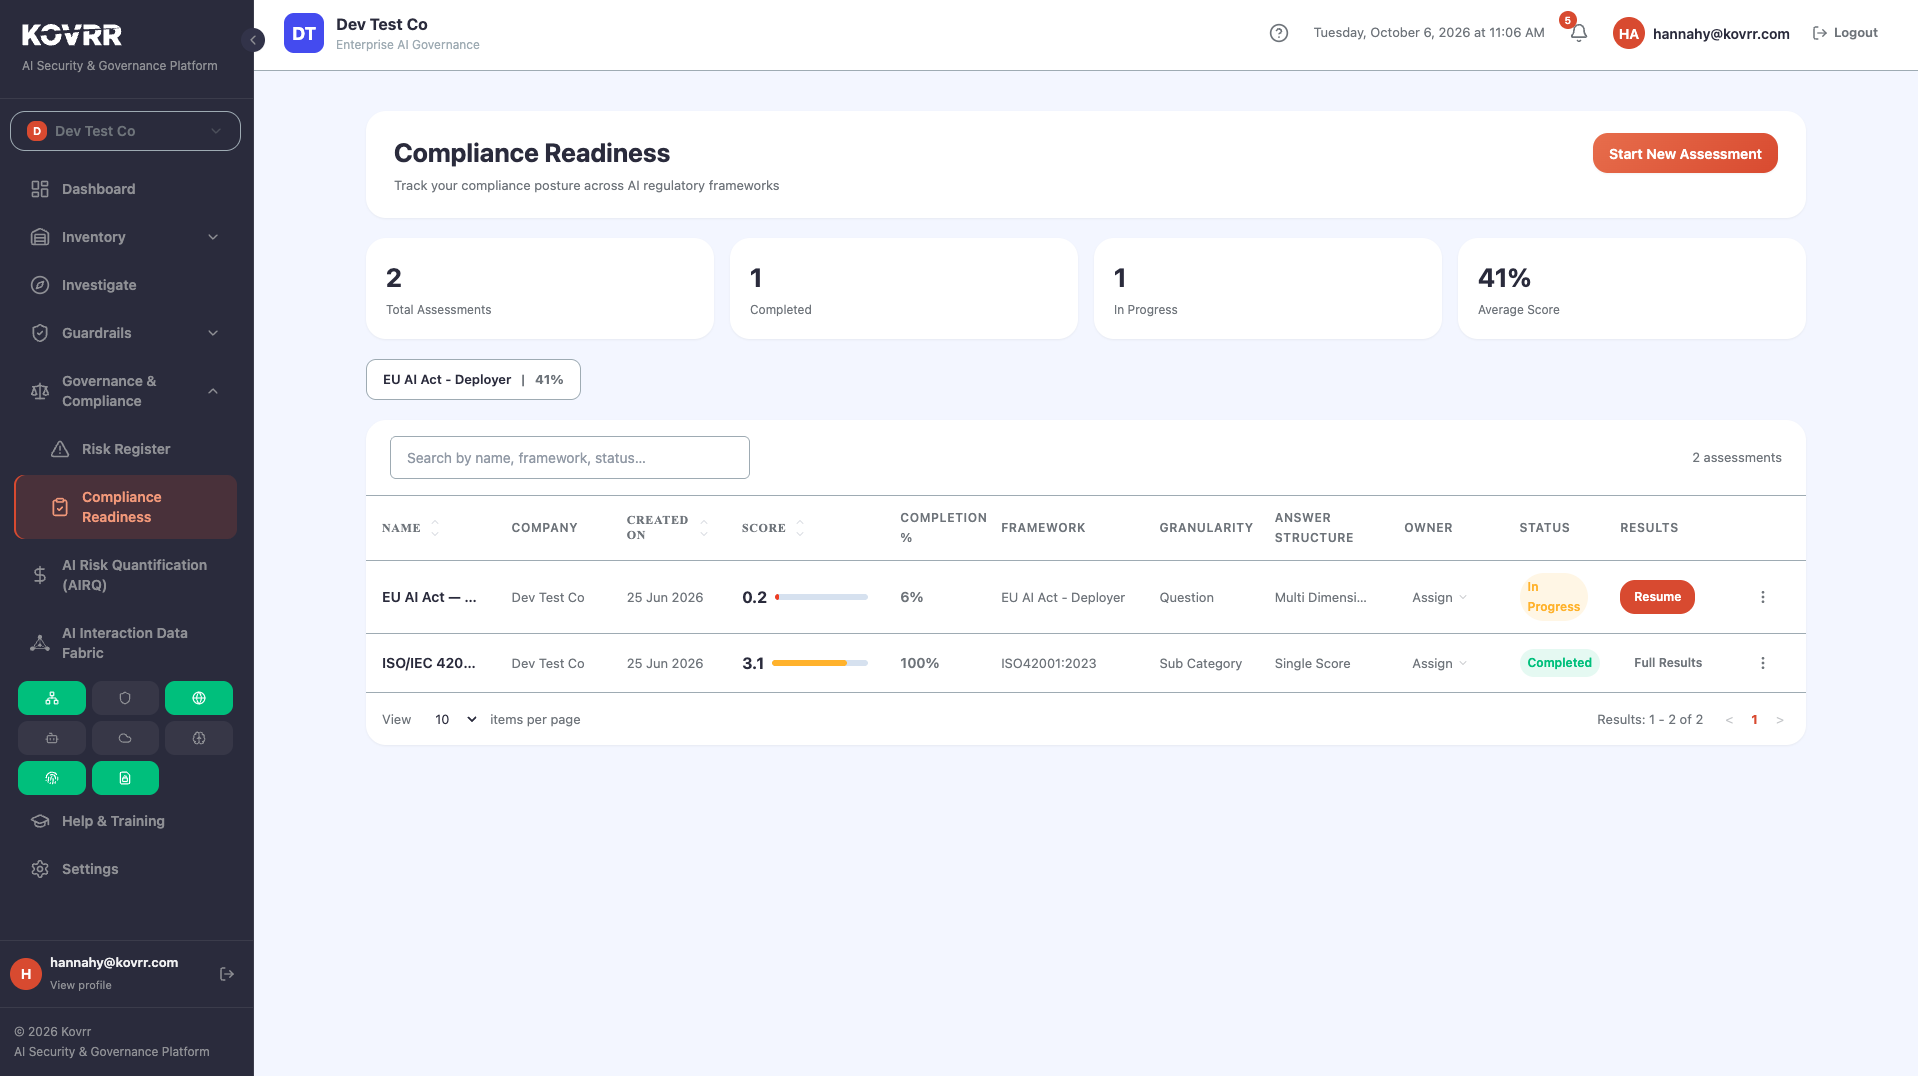Collapse Governance & Compliance section
Viewport: 1918px width, 1076px height.
pyautogui.click(x=125, y=391)
